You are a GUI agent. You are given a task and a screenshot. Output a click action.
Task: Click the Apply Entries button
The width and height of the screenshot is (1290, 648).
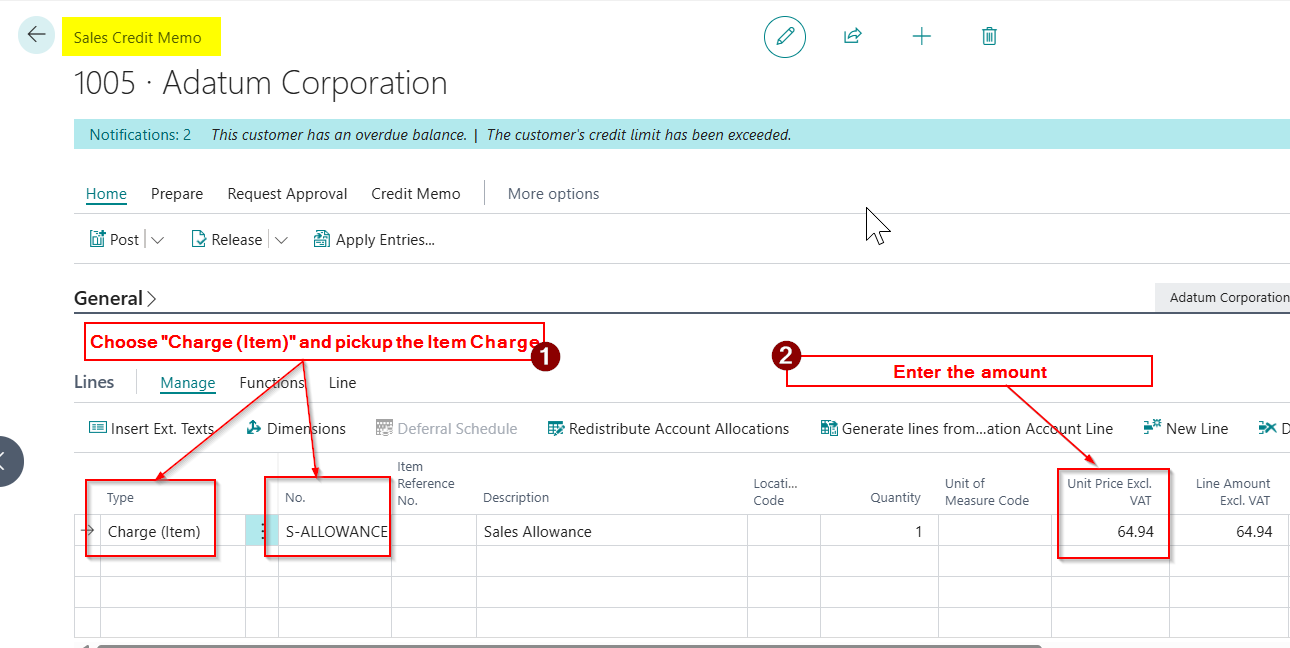374,240
